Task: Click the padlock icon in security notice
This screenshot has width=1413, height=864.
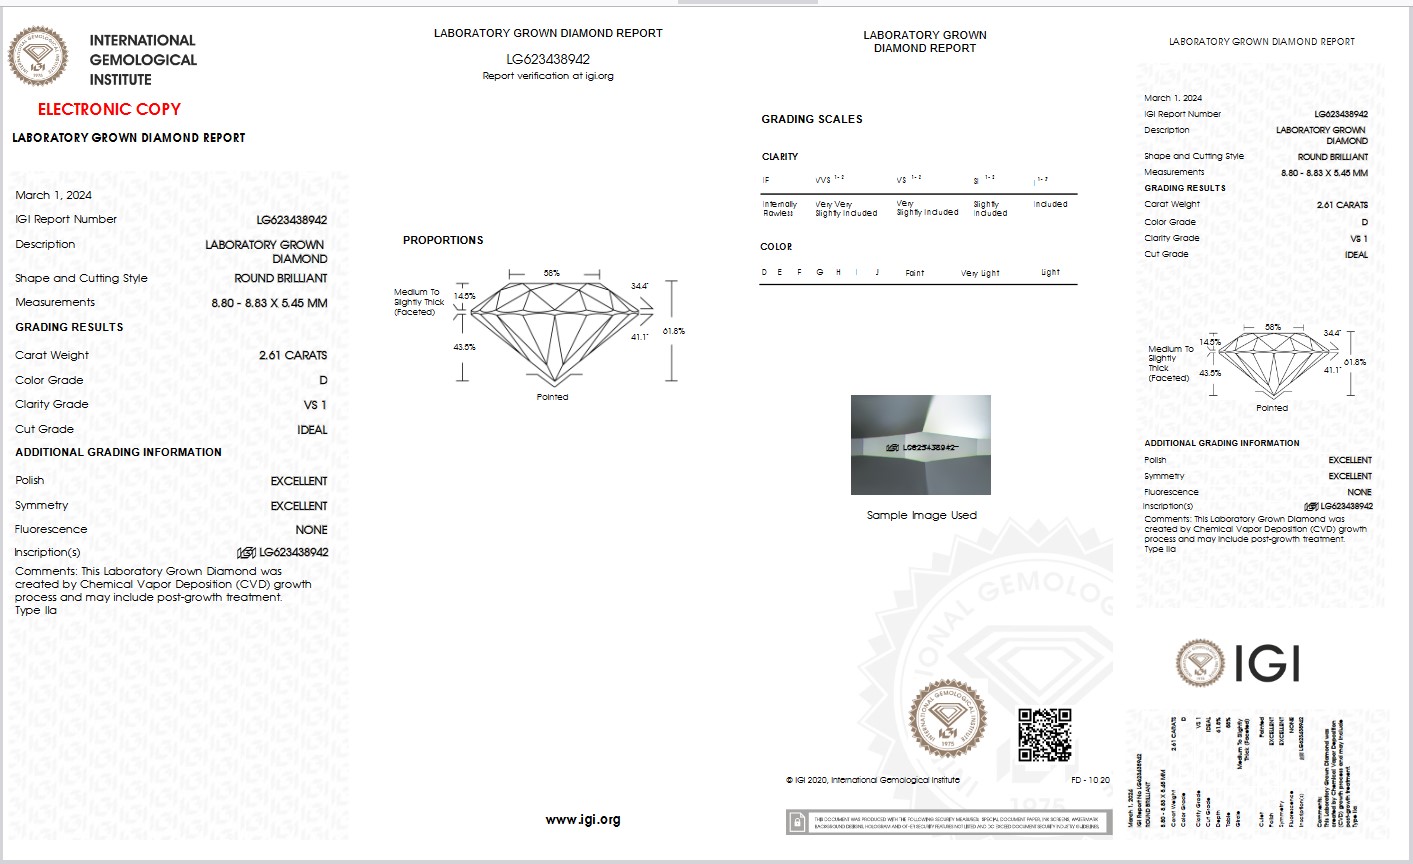Action: pos(797,822)
